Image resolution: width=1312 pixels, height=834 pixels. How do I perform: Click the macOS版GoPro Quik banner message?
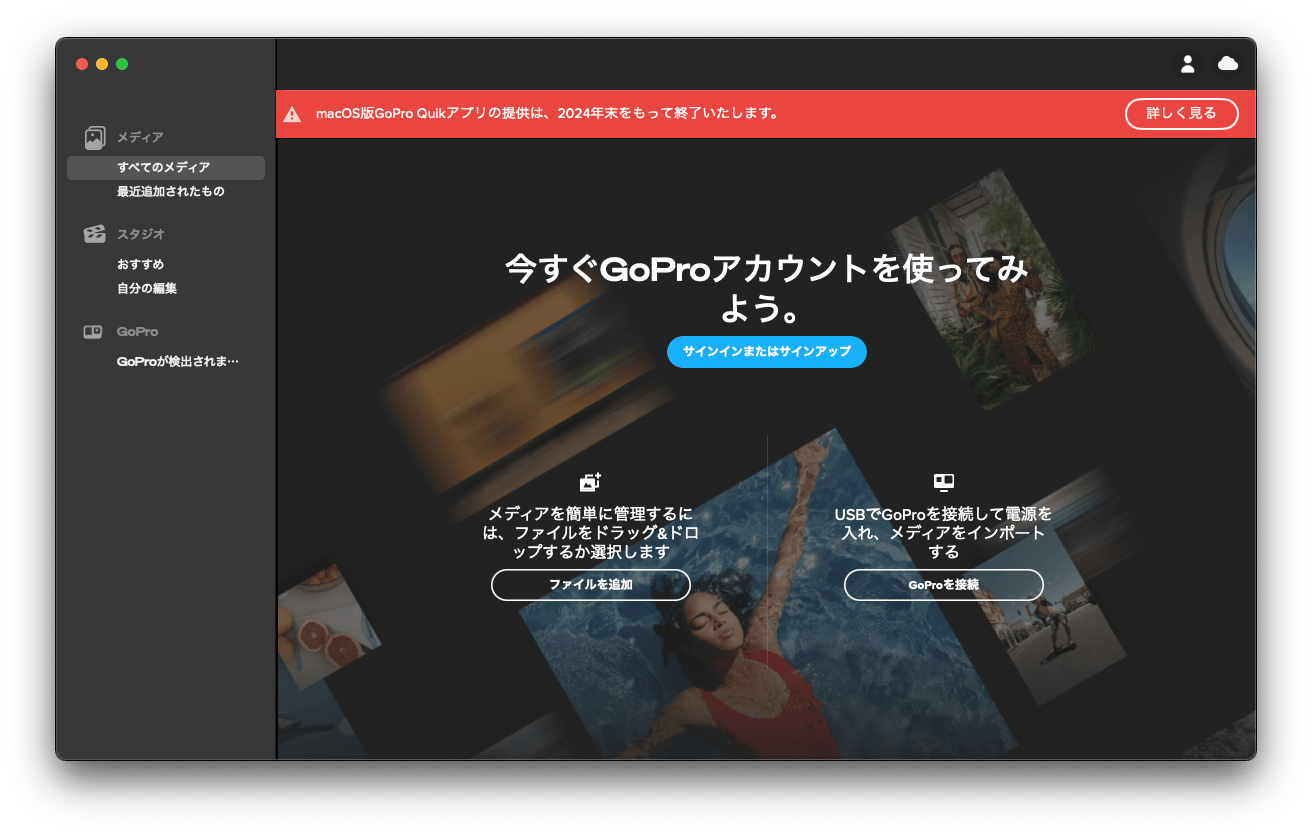(x=547, y=114)
